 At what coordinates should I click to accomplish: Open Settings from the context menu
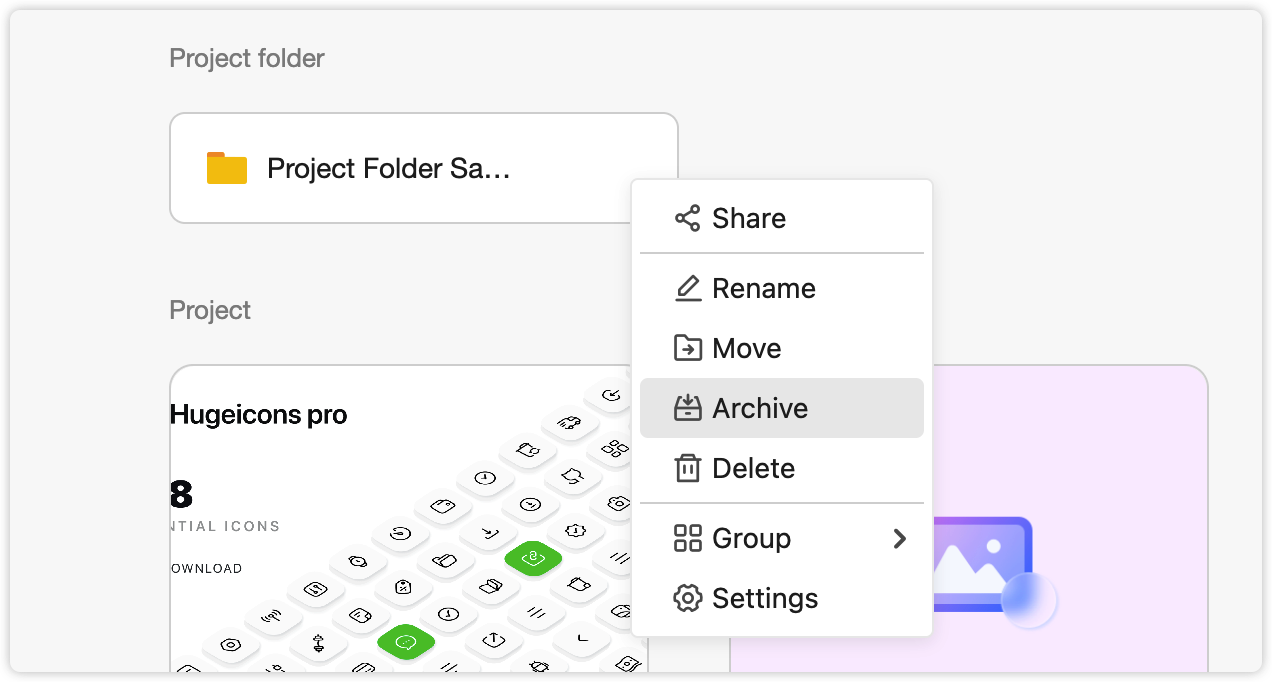point(782,598)
